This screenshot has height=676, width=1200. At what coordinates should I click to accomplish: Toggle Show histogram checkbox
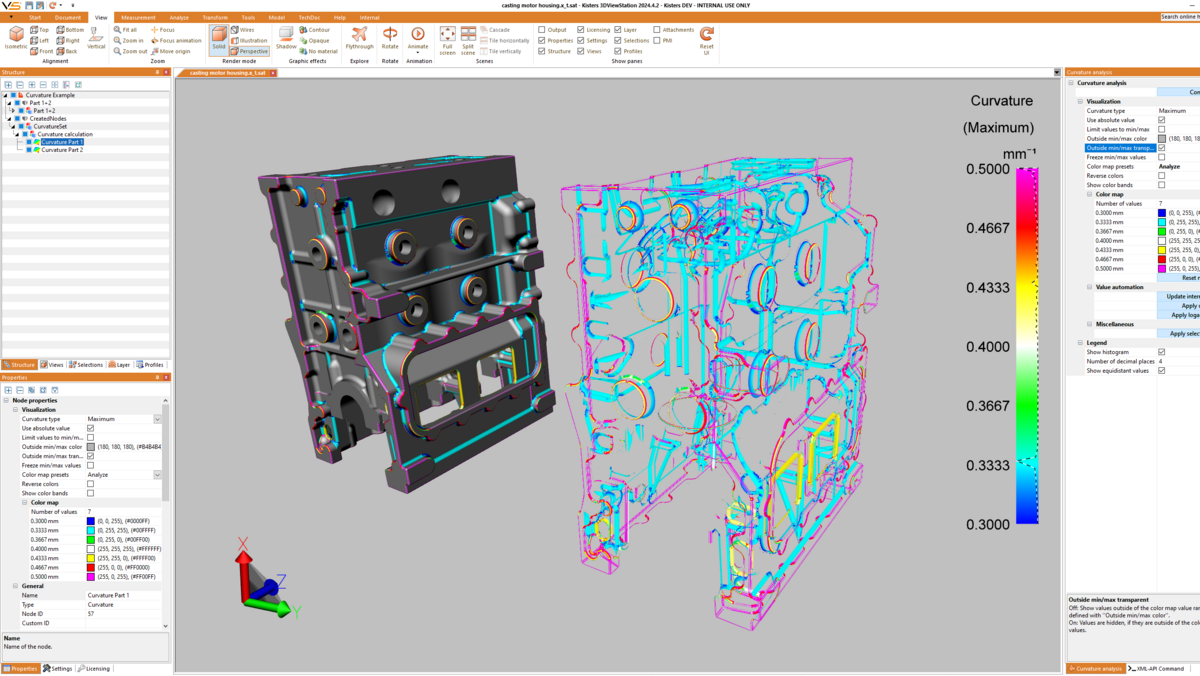click(x=1161, y=352)
